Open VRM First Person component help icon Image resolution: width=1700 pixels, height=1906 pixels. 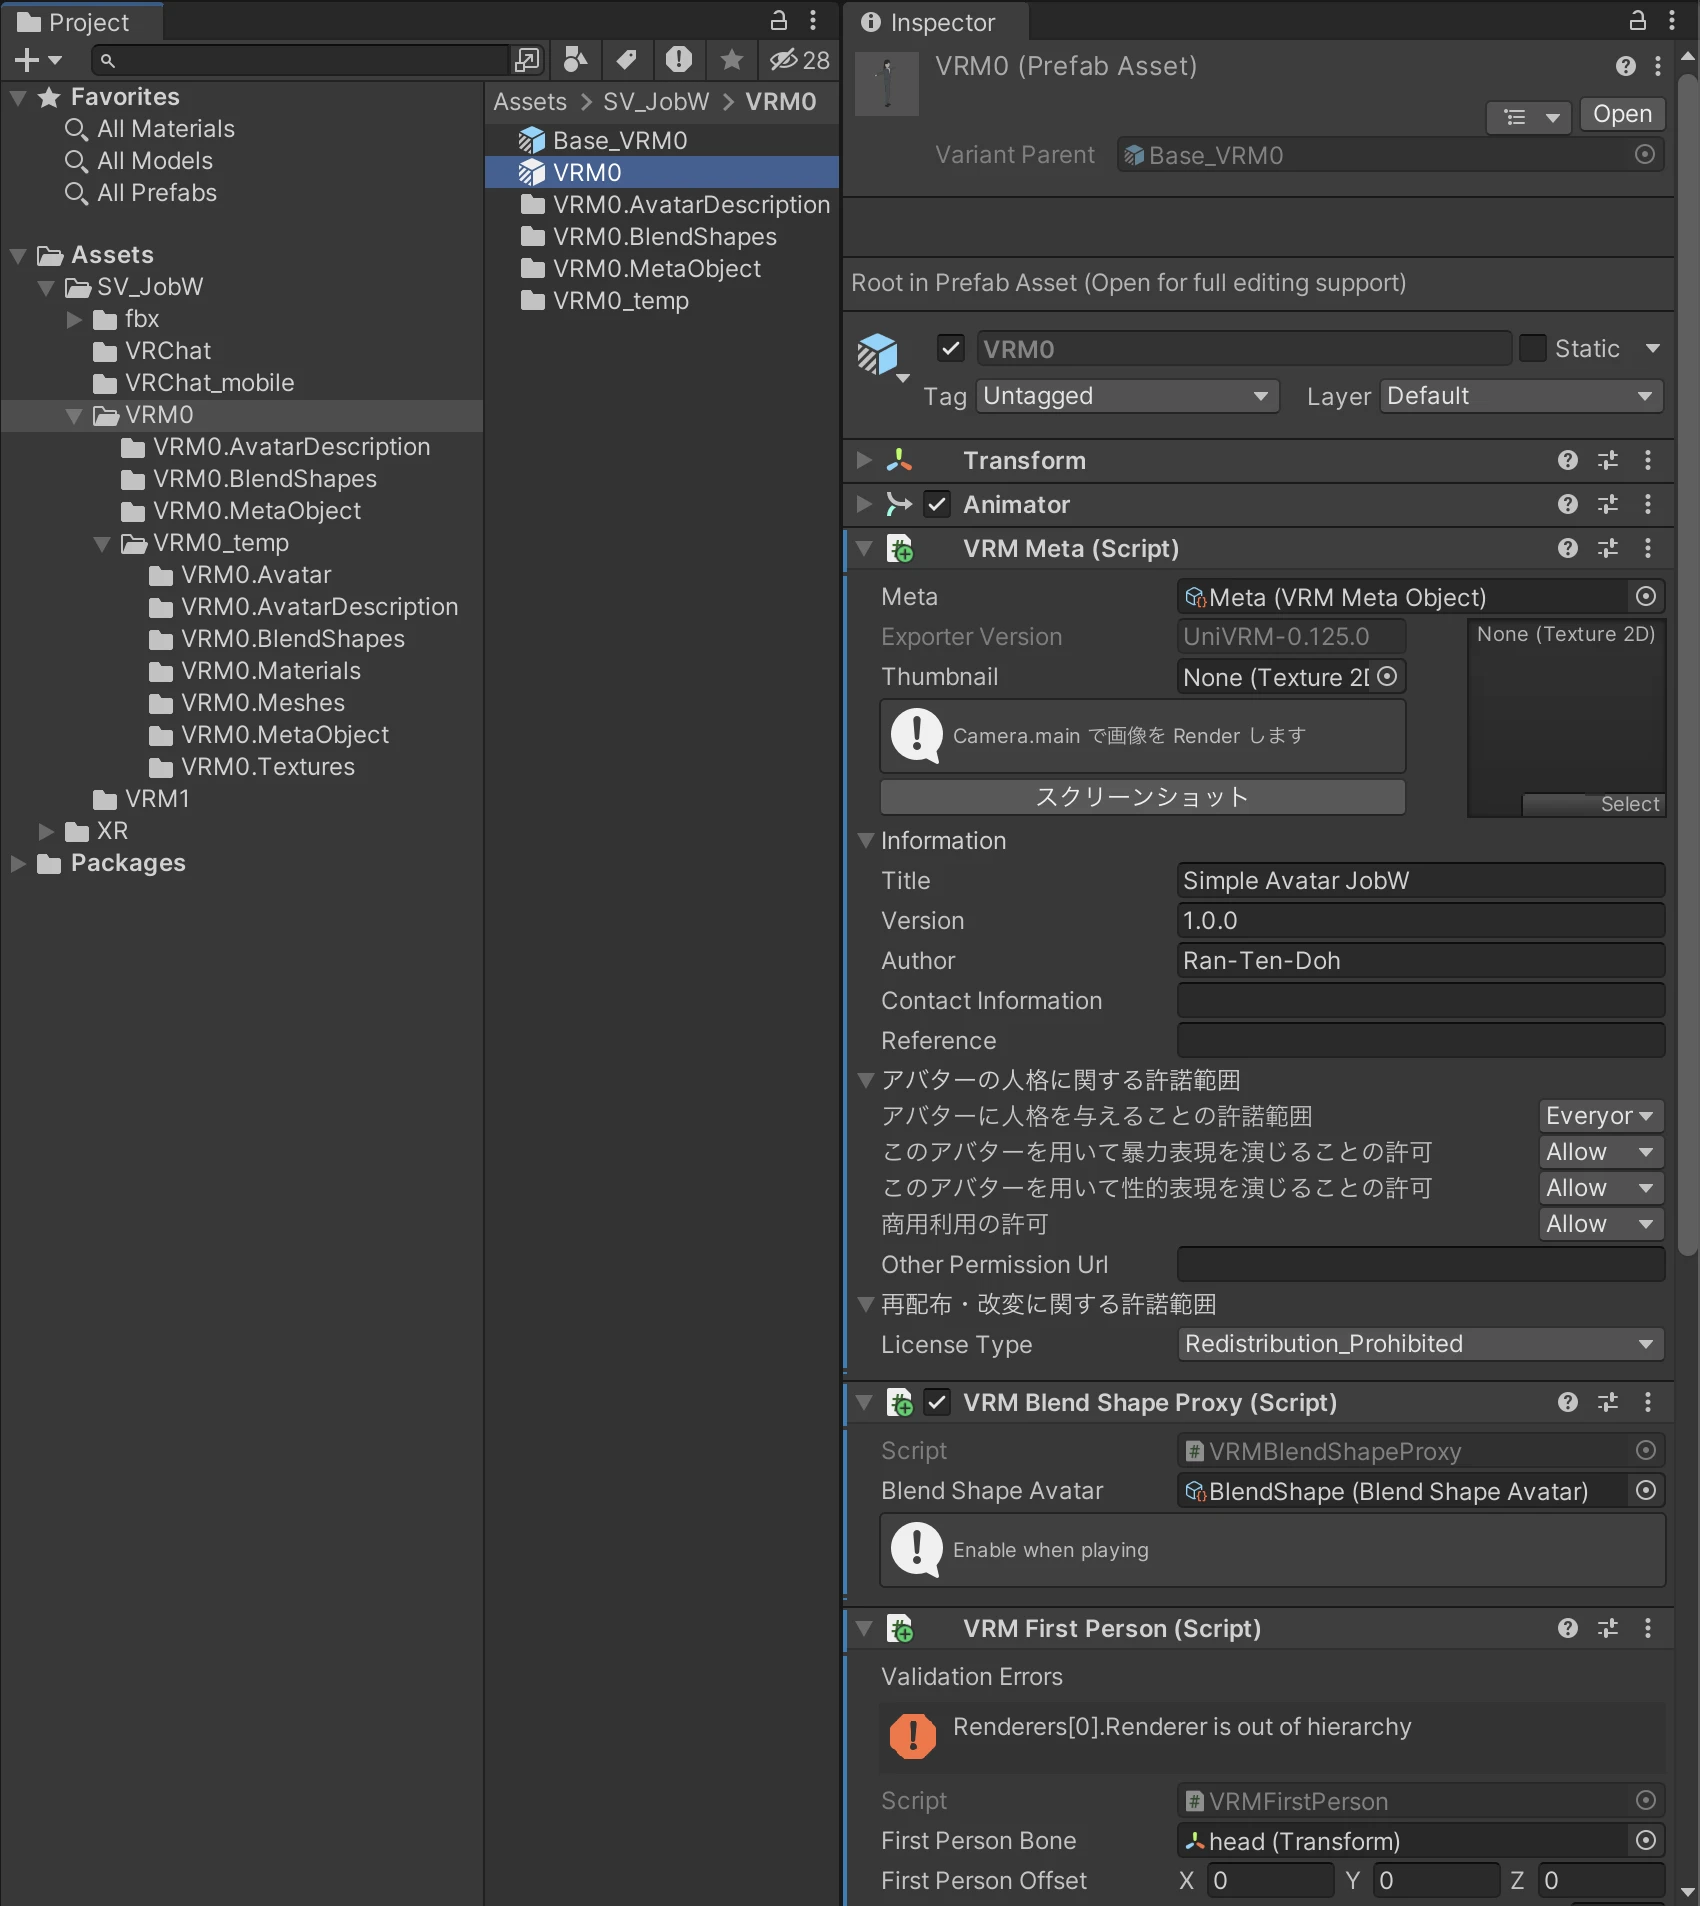click(x=1568, y=1628)
